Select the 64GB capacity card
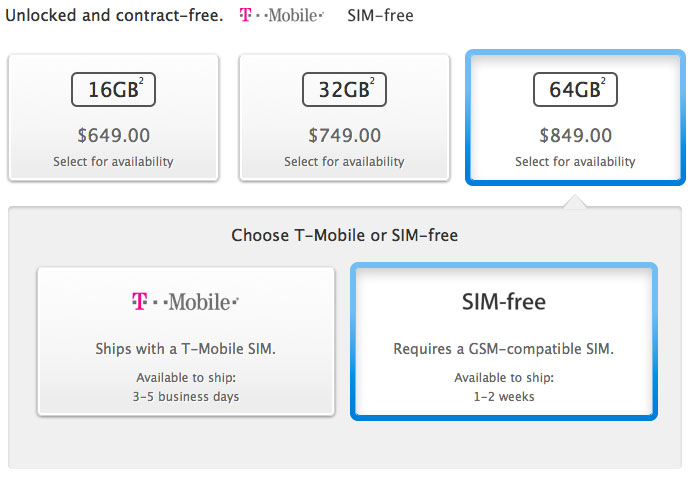Viewport: 695px width, 477px height. coord(575,117)
